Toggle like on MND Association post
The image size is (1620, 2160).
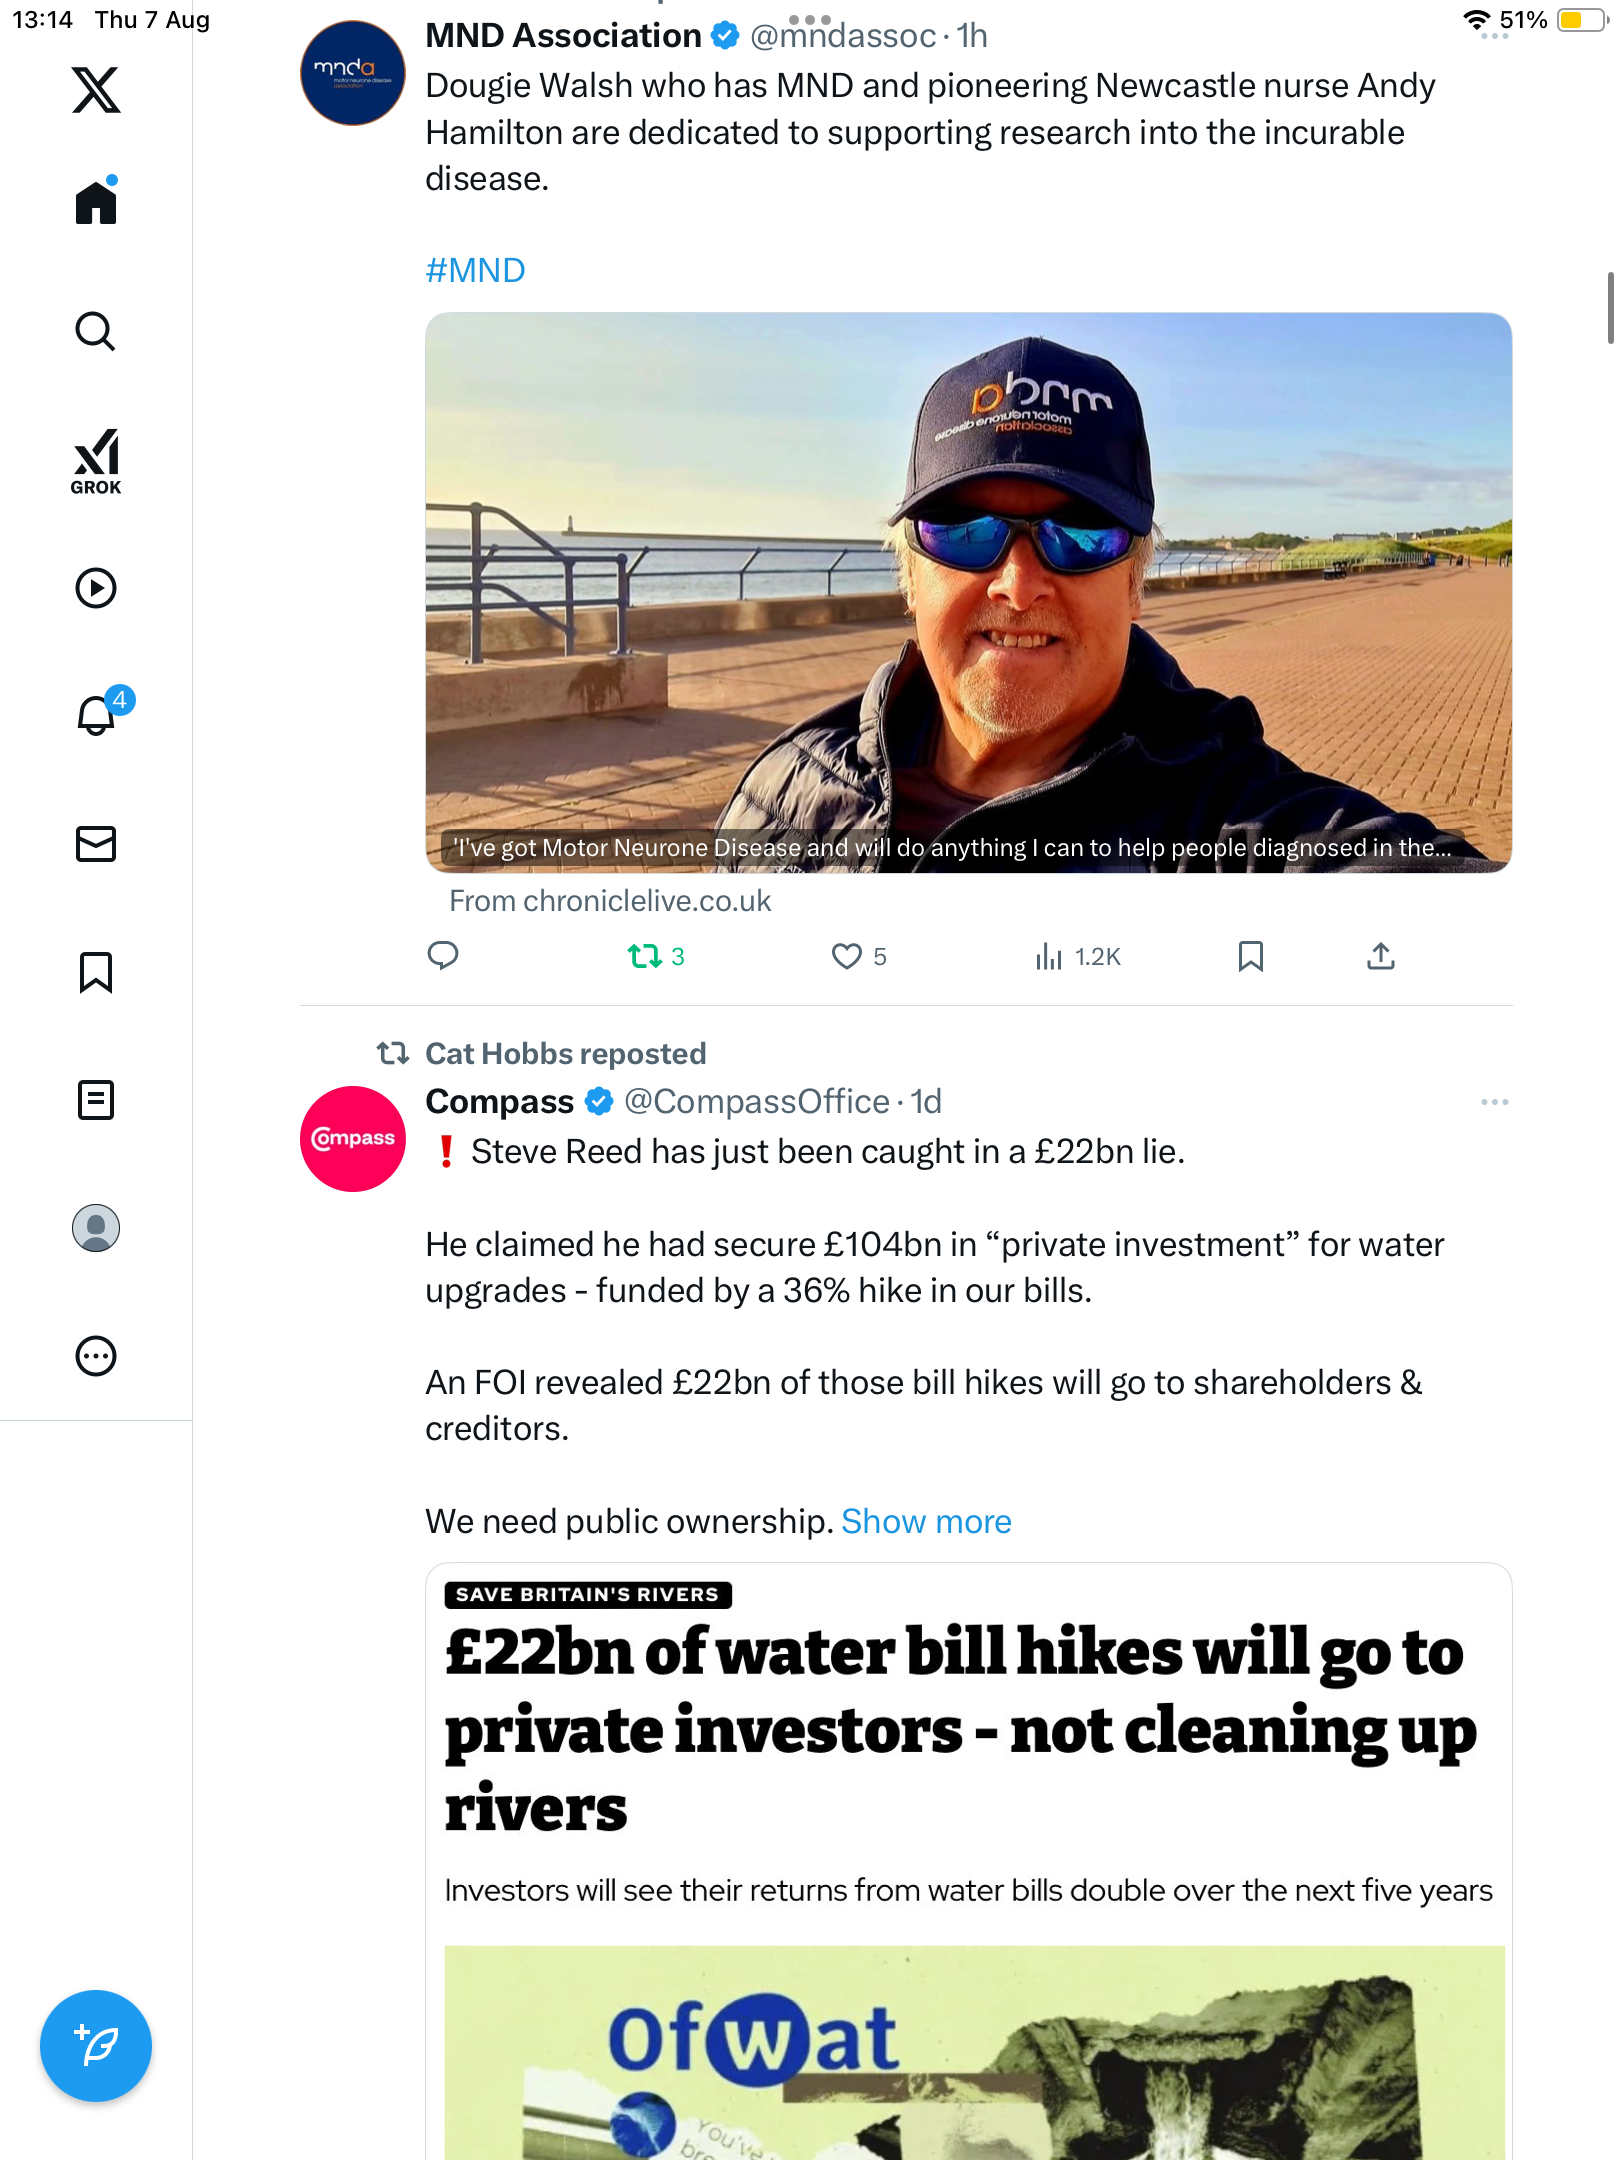(x=847, y=957)
